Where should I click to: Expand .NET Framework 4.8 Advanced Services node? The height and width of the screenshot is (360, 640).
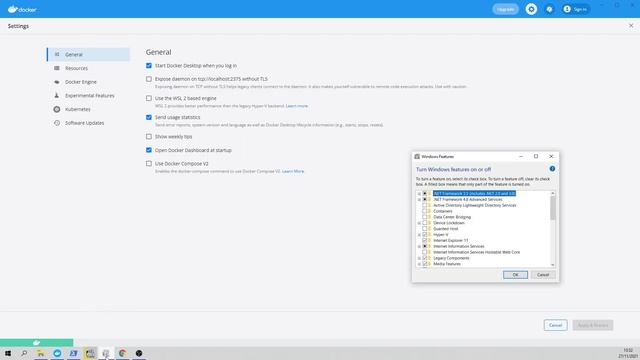click(419, 200)
